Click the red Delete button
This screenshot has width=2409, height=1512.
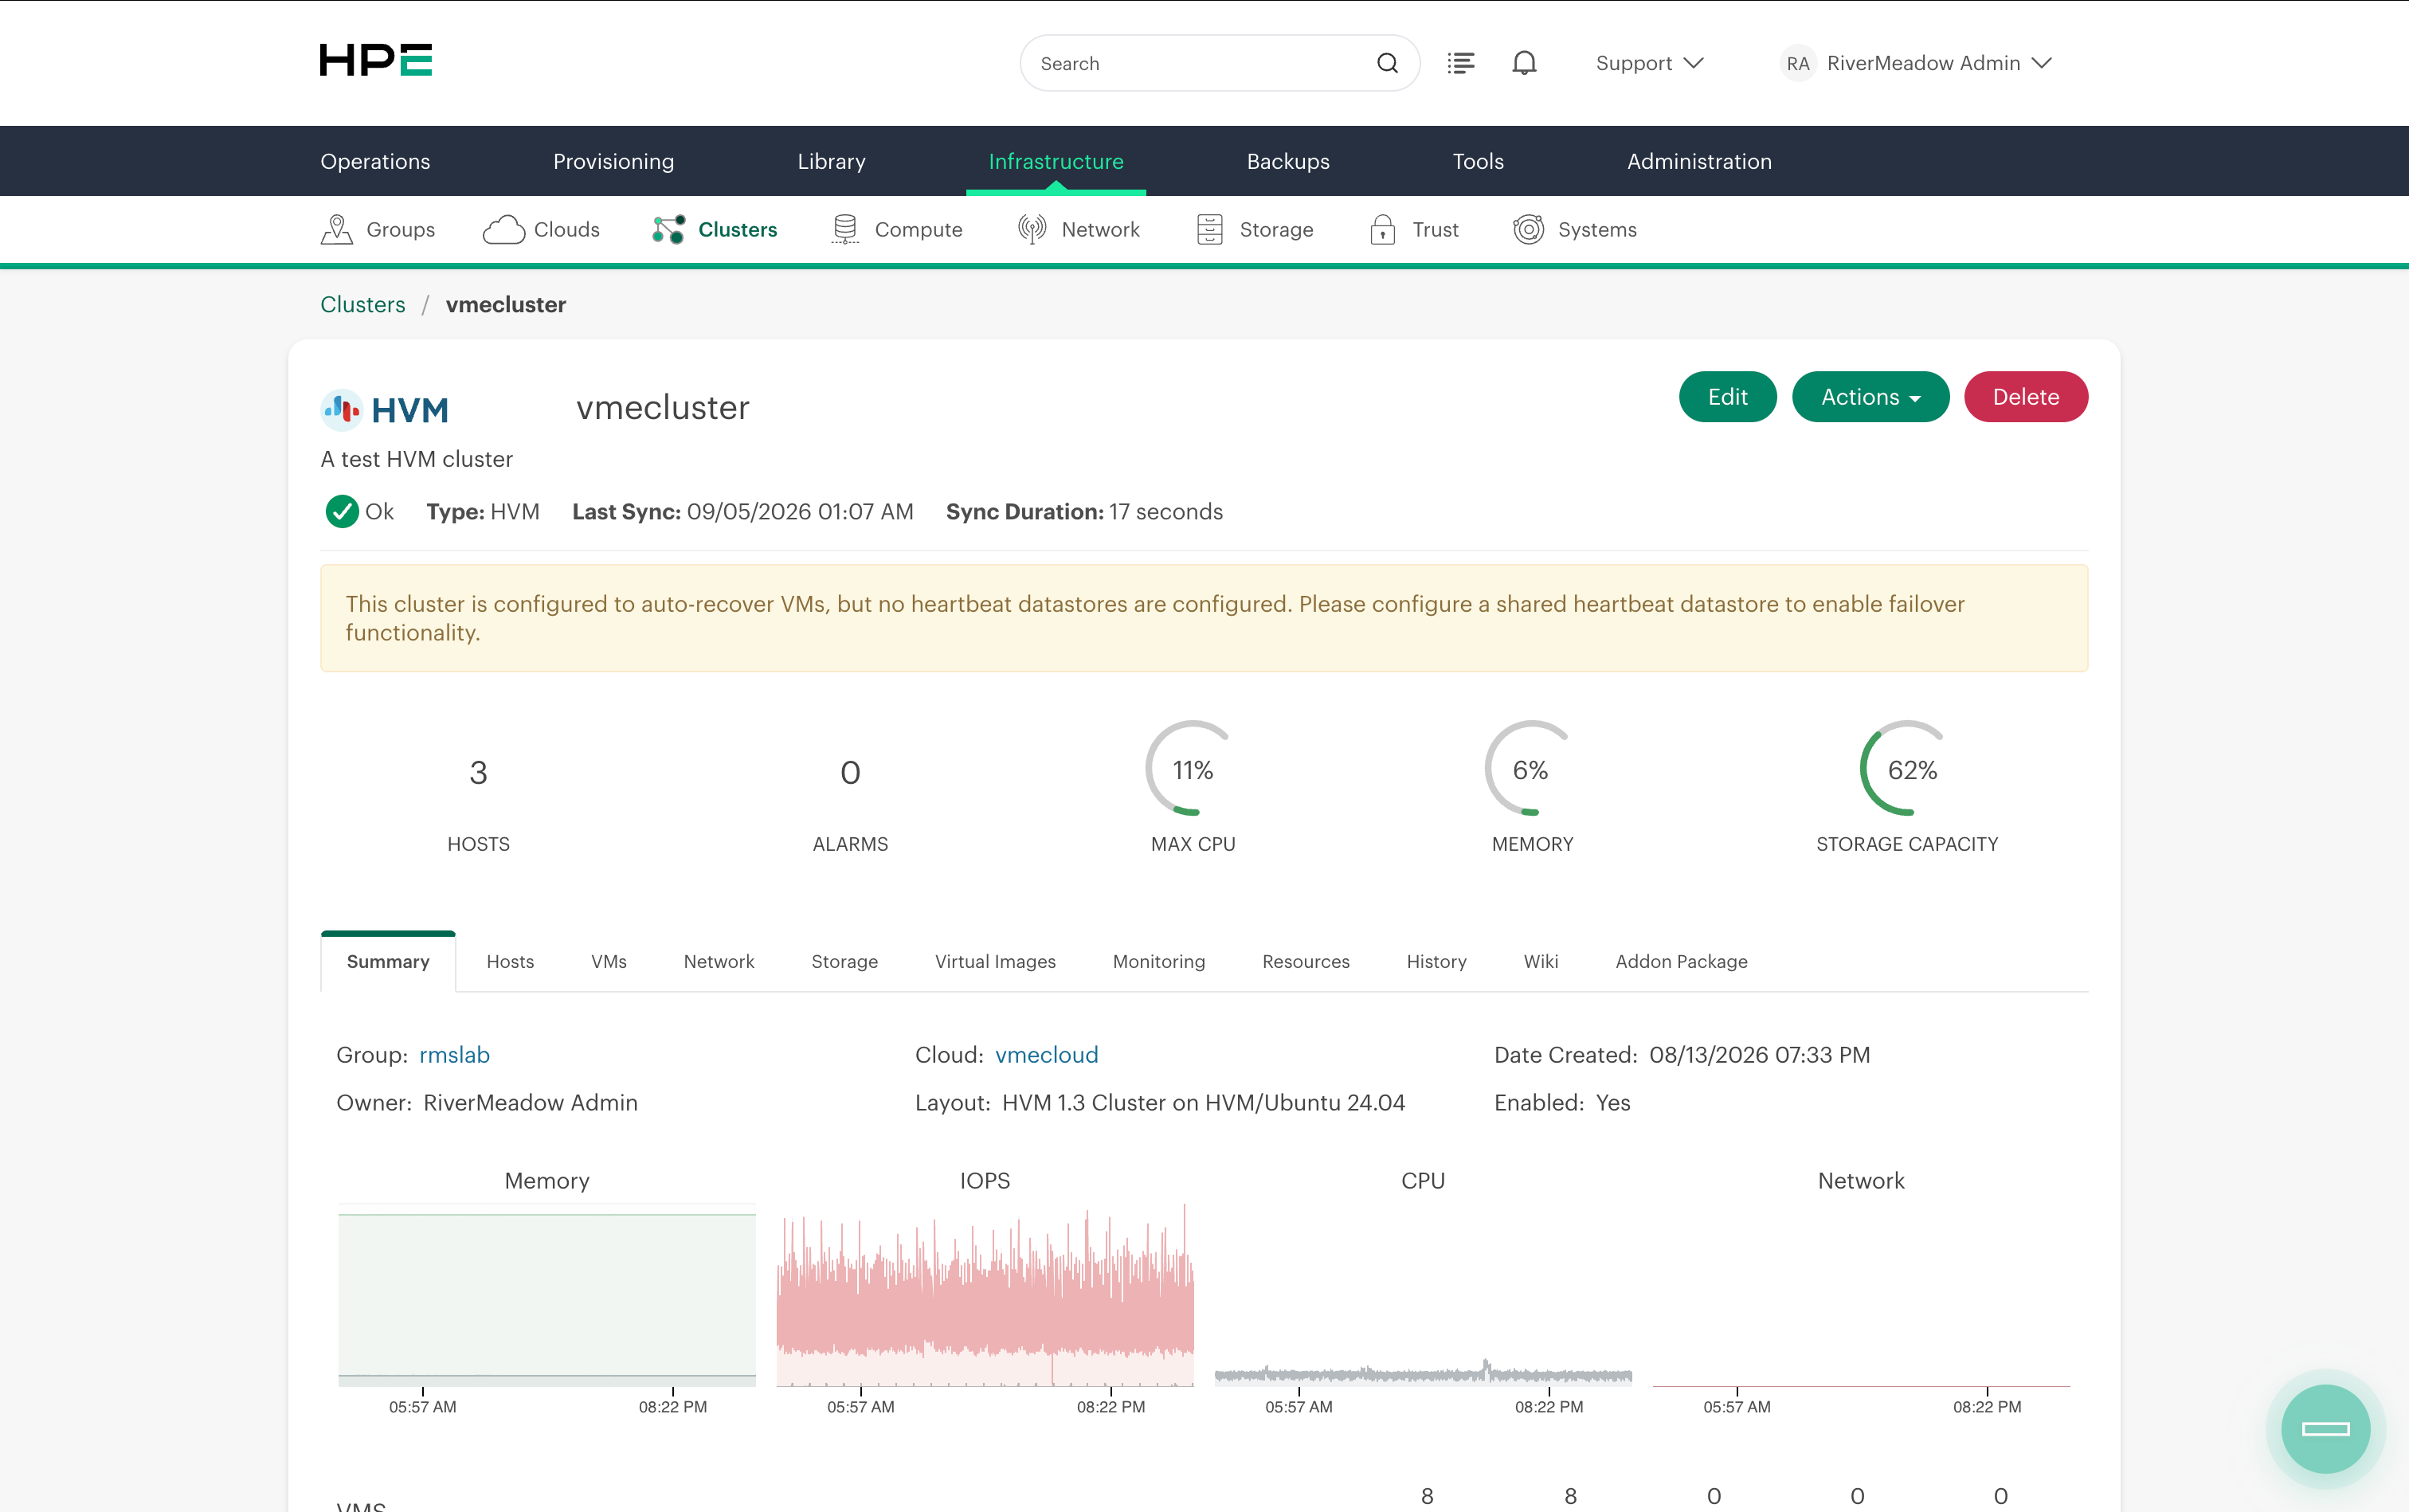click(x=2025, y=397)
